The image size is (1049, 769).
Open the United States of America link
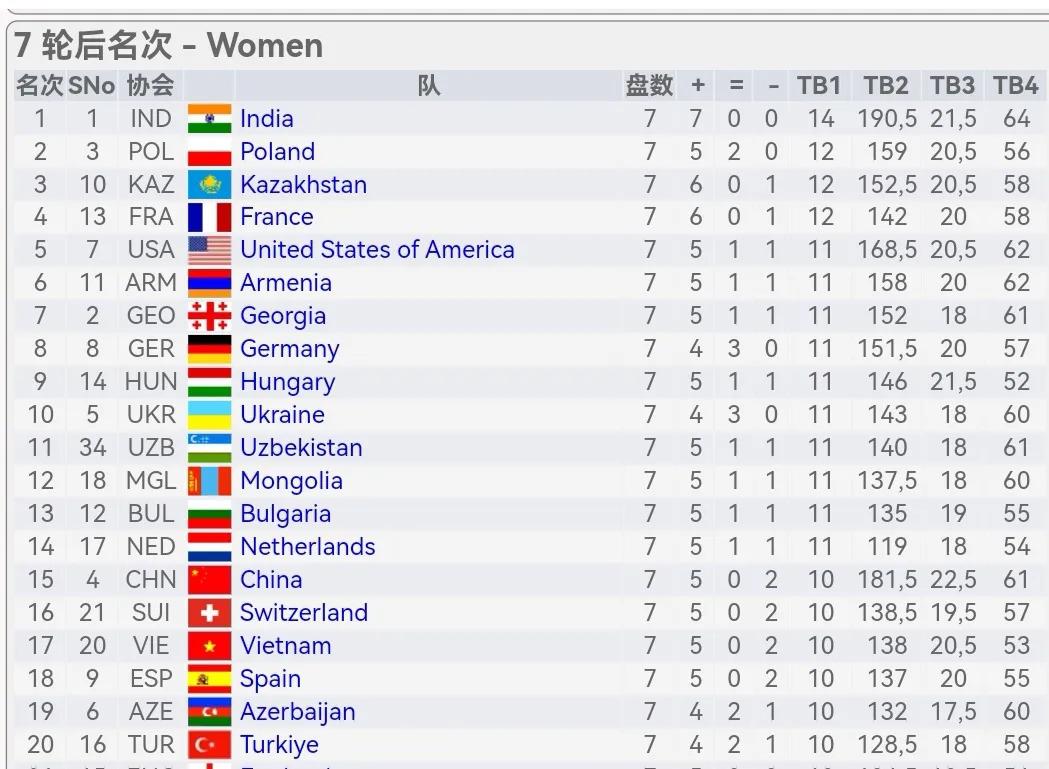(x=377, y=250)
